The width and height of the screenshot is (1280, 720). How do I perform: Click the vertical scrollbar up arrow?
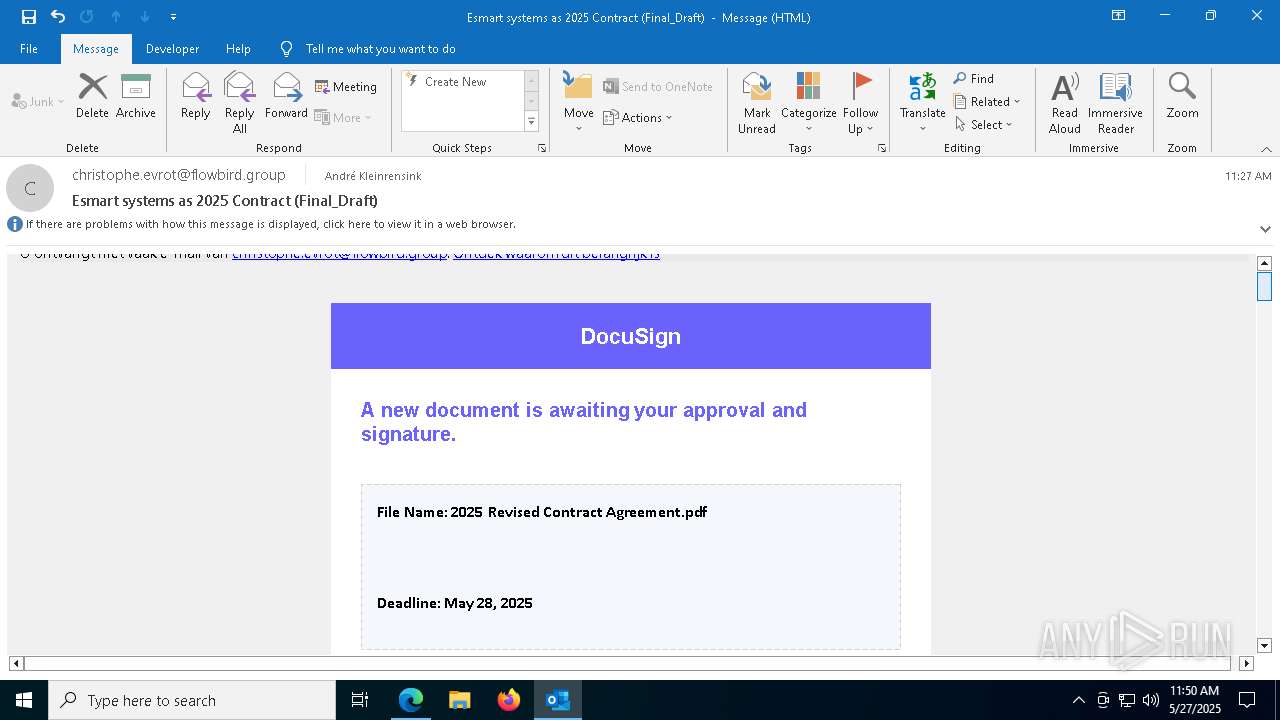tap(1264, 263)
